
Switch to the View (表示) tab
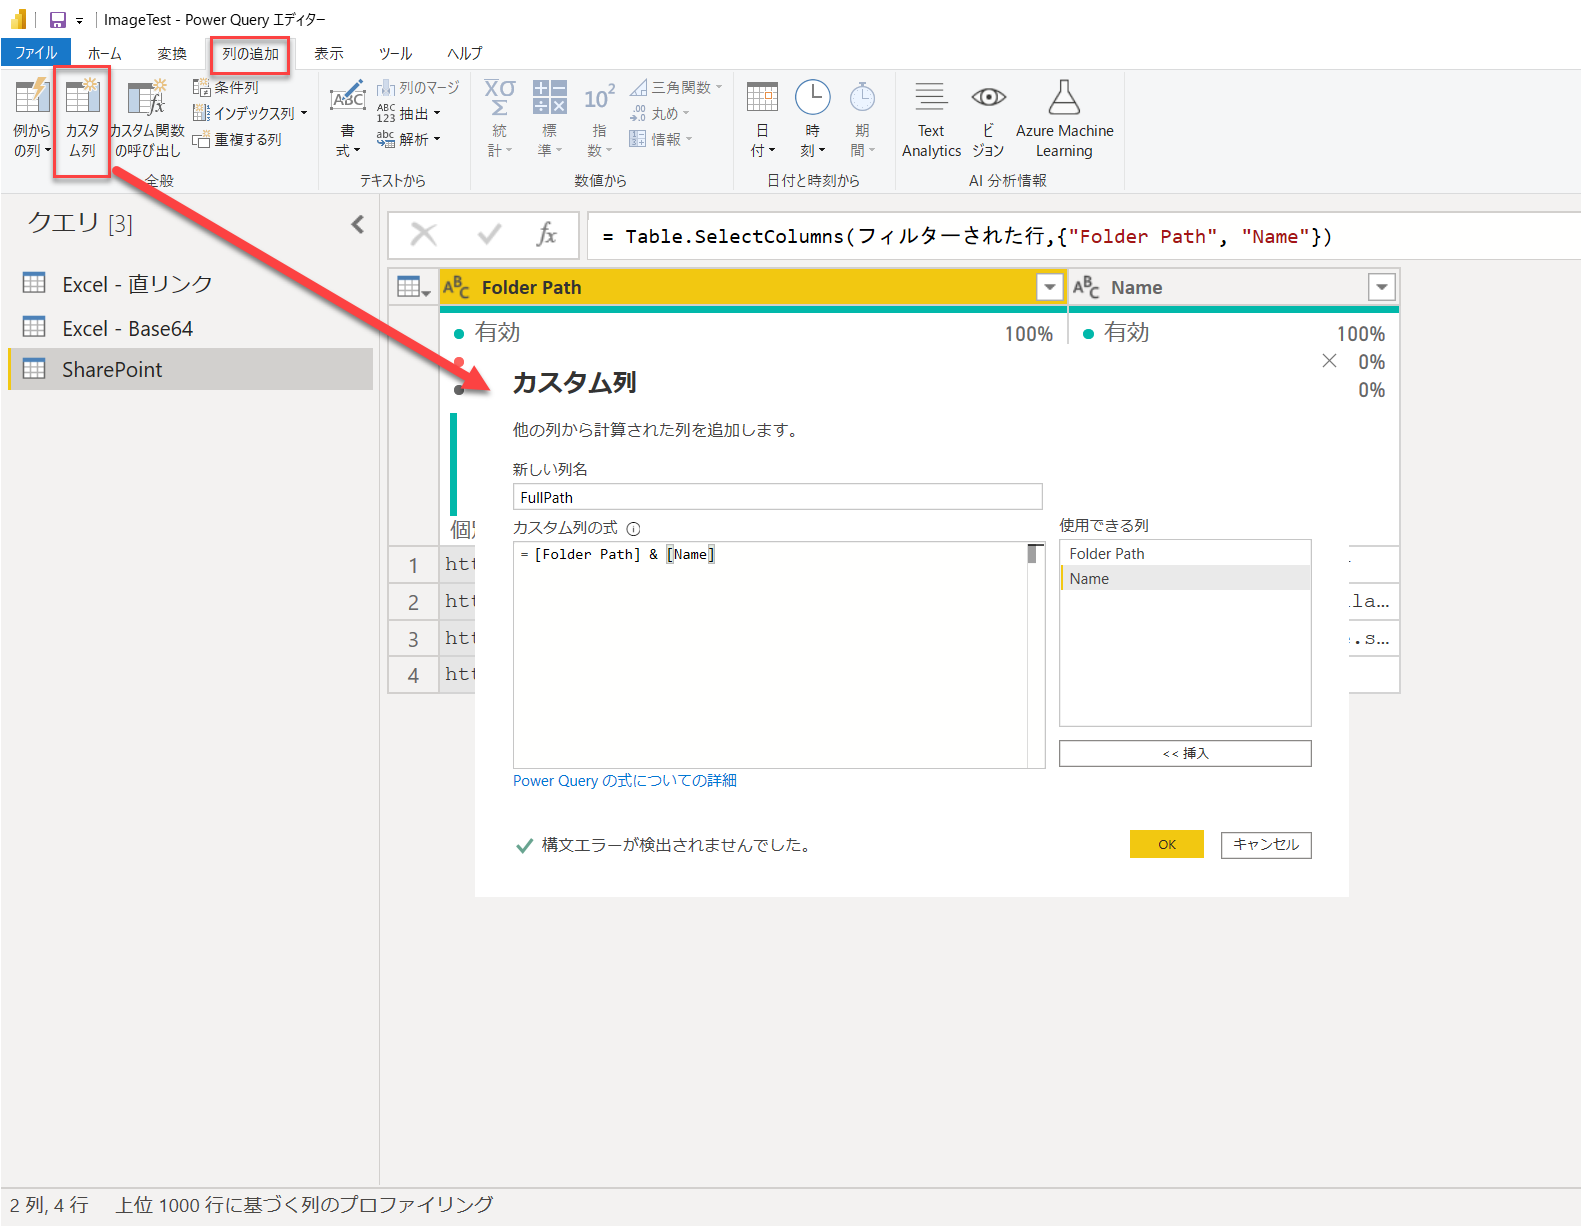pyautogui.click(x=329, y=54)
